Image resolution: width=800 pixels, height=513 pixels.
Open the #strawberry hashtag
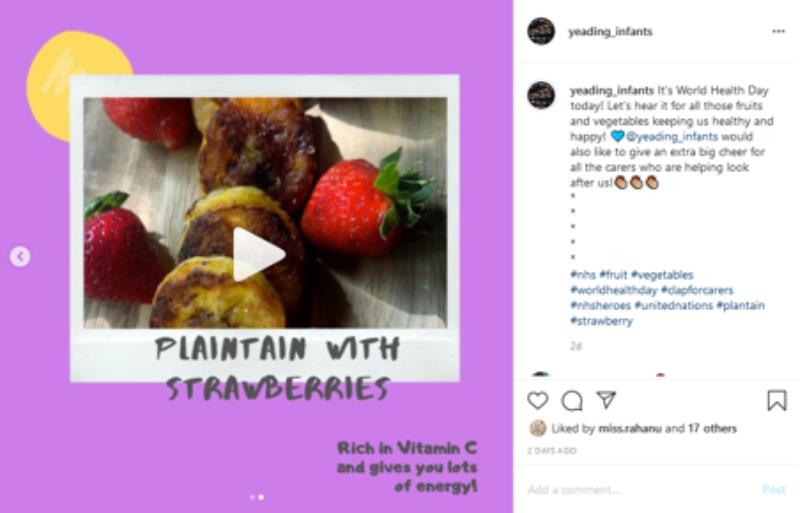[x=601, y=321]
